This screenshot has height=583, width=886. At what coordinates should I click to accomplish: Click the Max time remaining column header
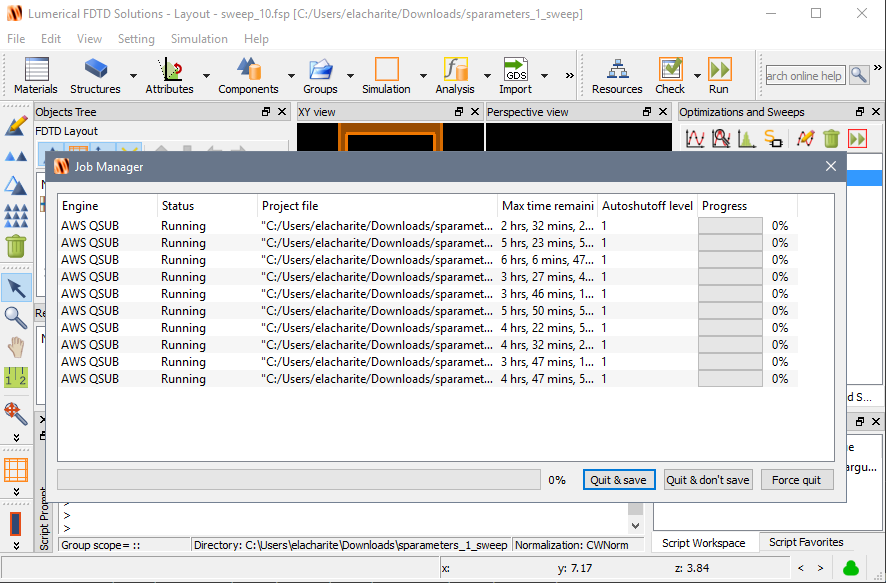tap(548, 206)
